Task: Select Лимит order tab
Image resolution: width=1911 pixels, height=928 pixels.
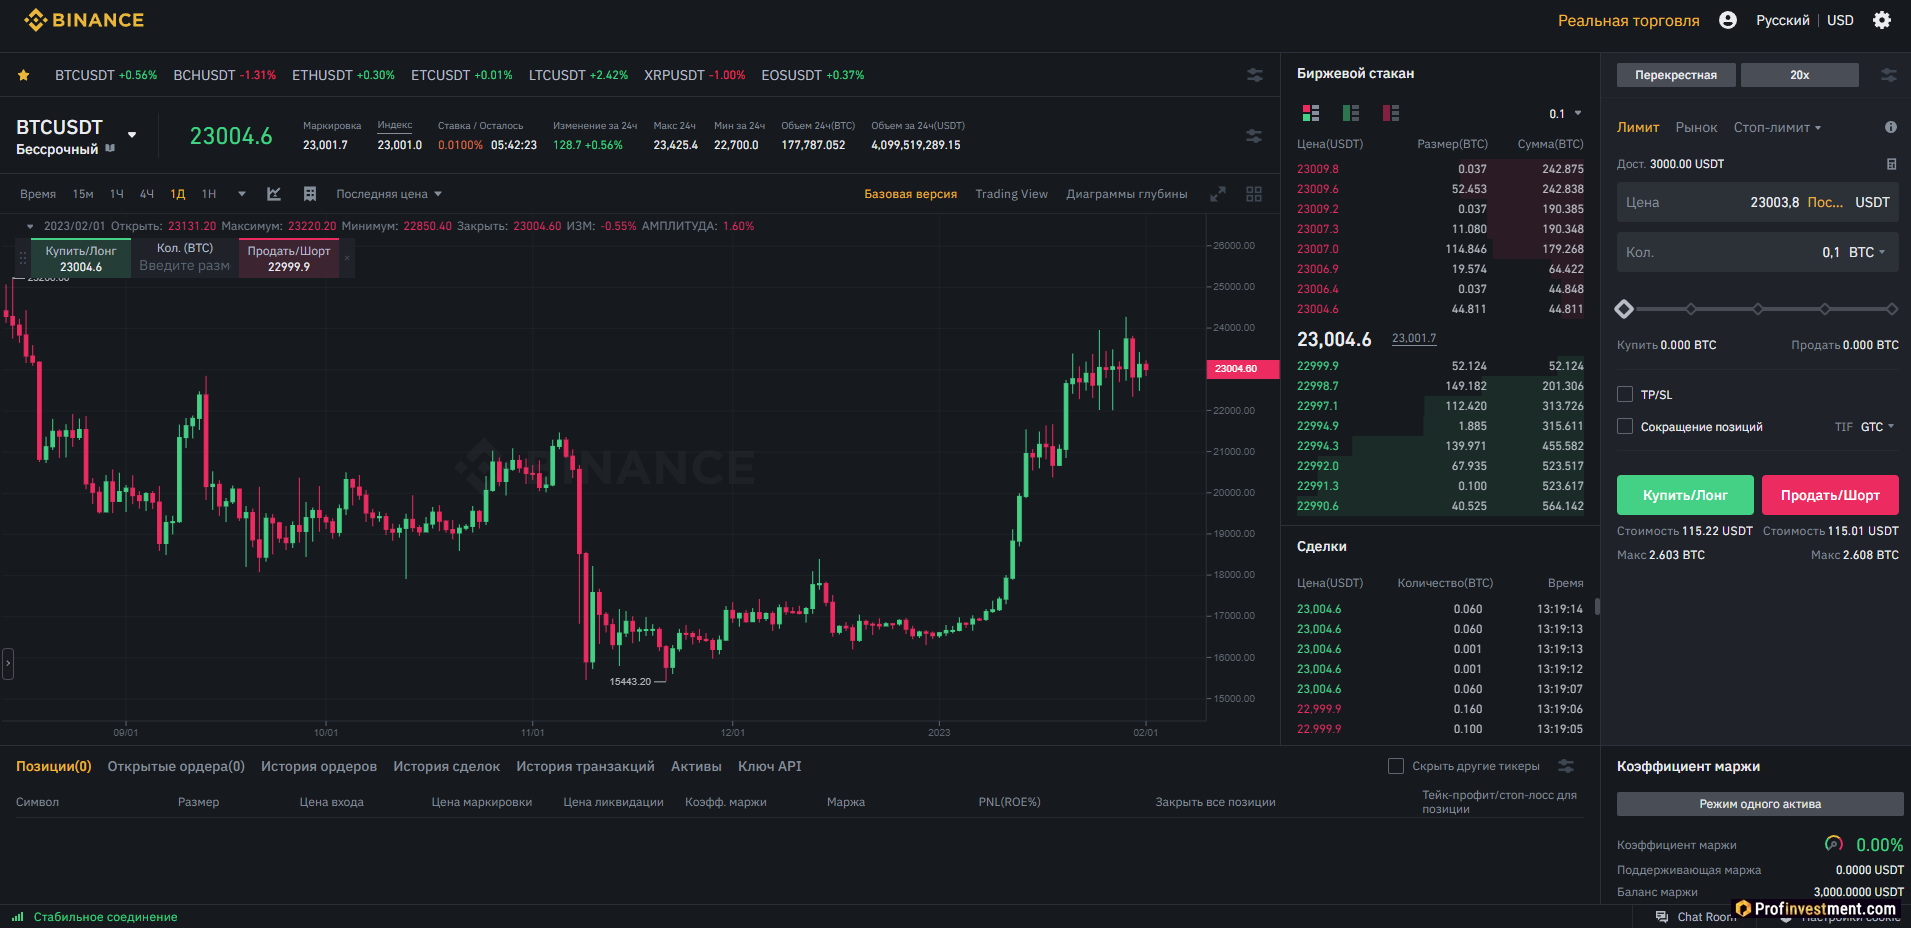Action: [1638, 127]
